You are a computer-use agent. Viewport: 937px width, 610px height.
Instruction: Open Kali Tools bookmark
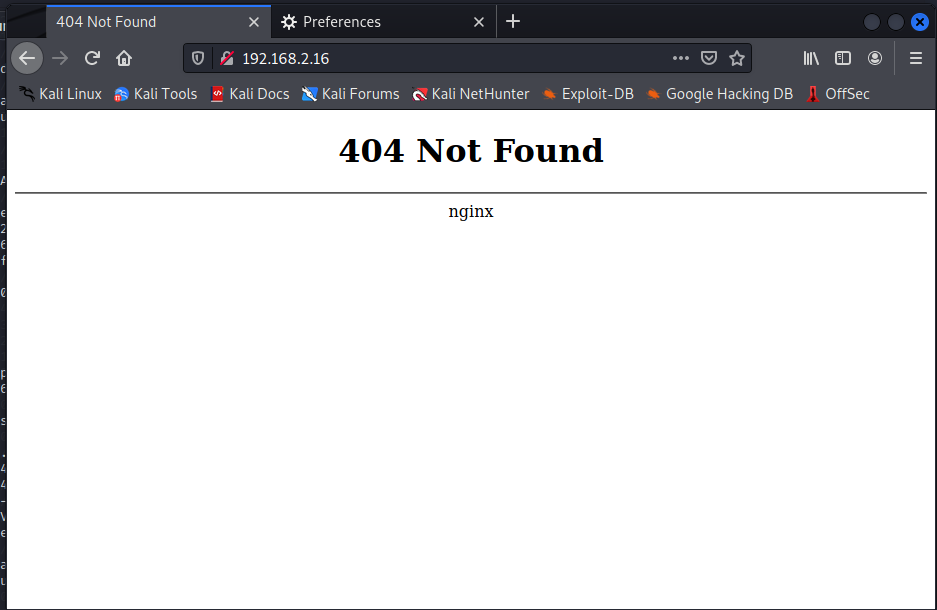[x=155, y=94]
